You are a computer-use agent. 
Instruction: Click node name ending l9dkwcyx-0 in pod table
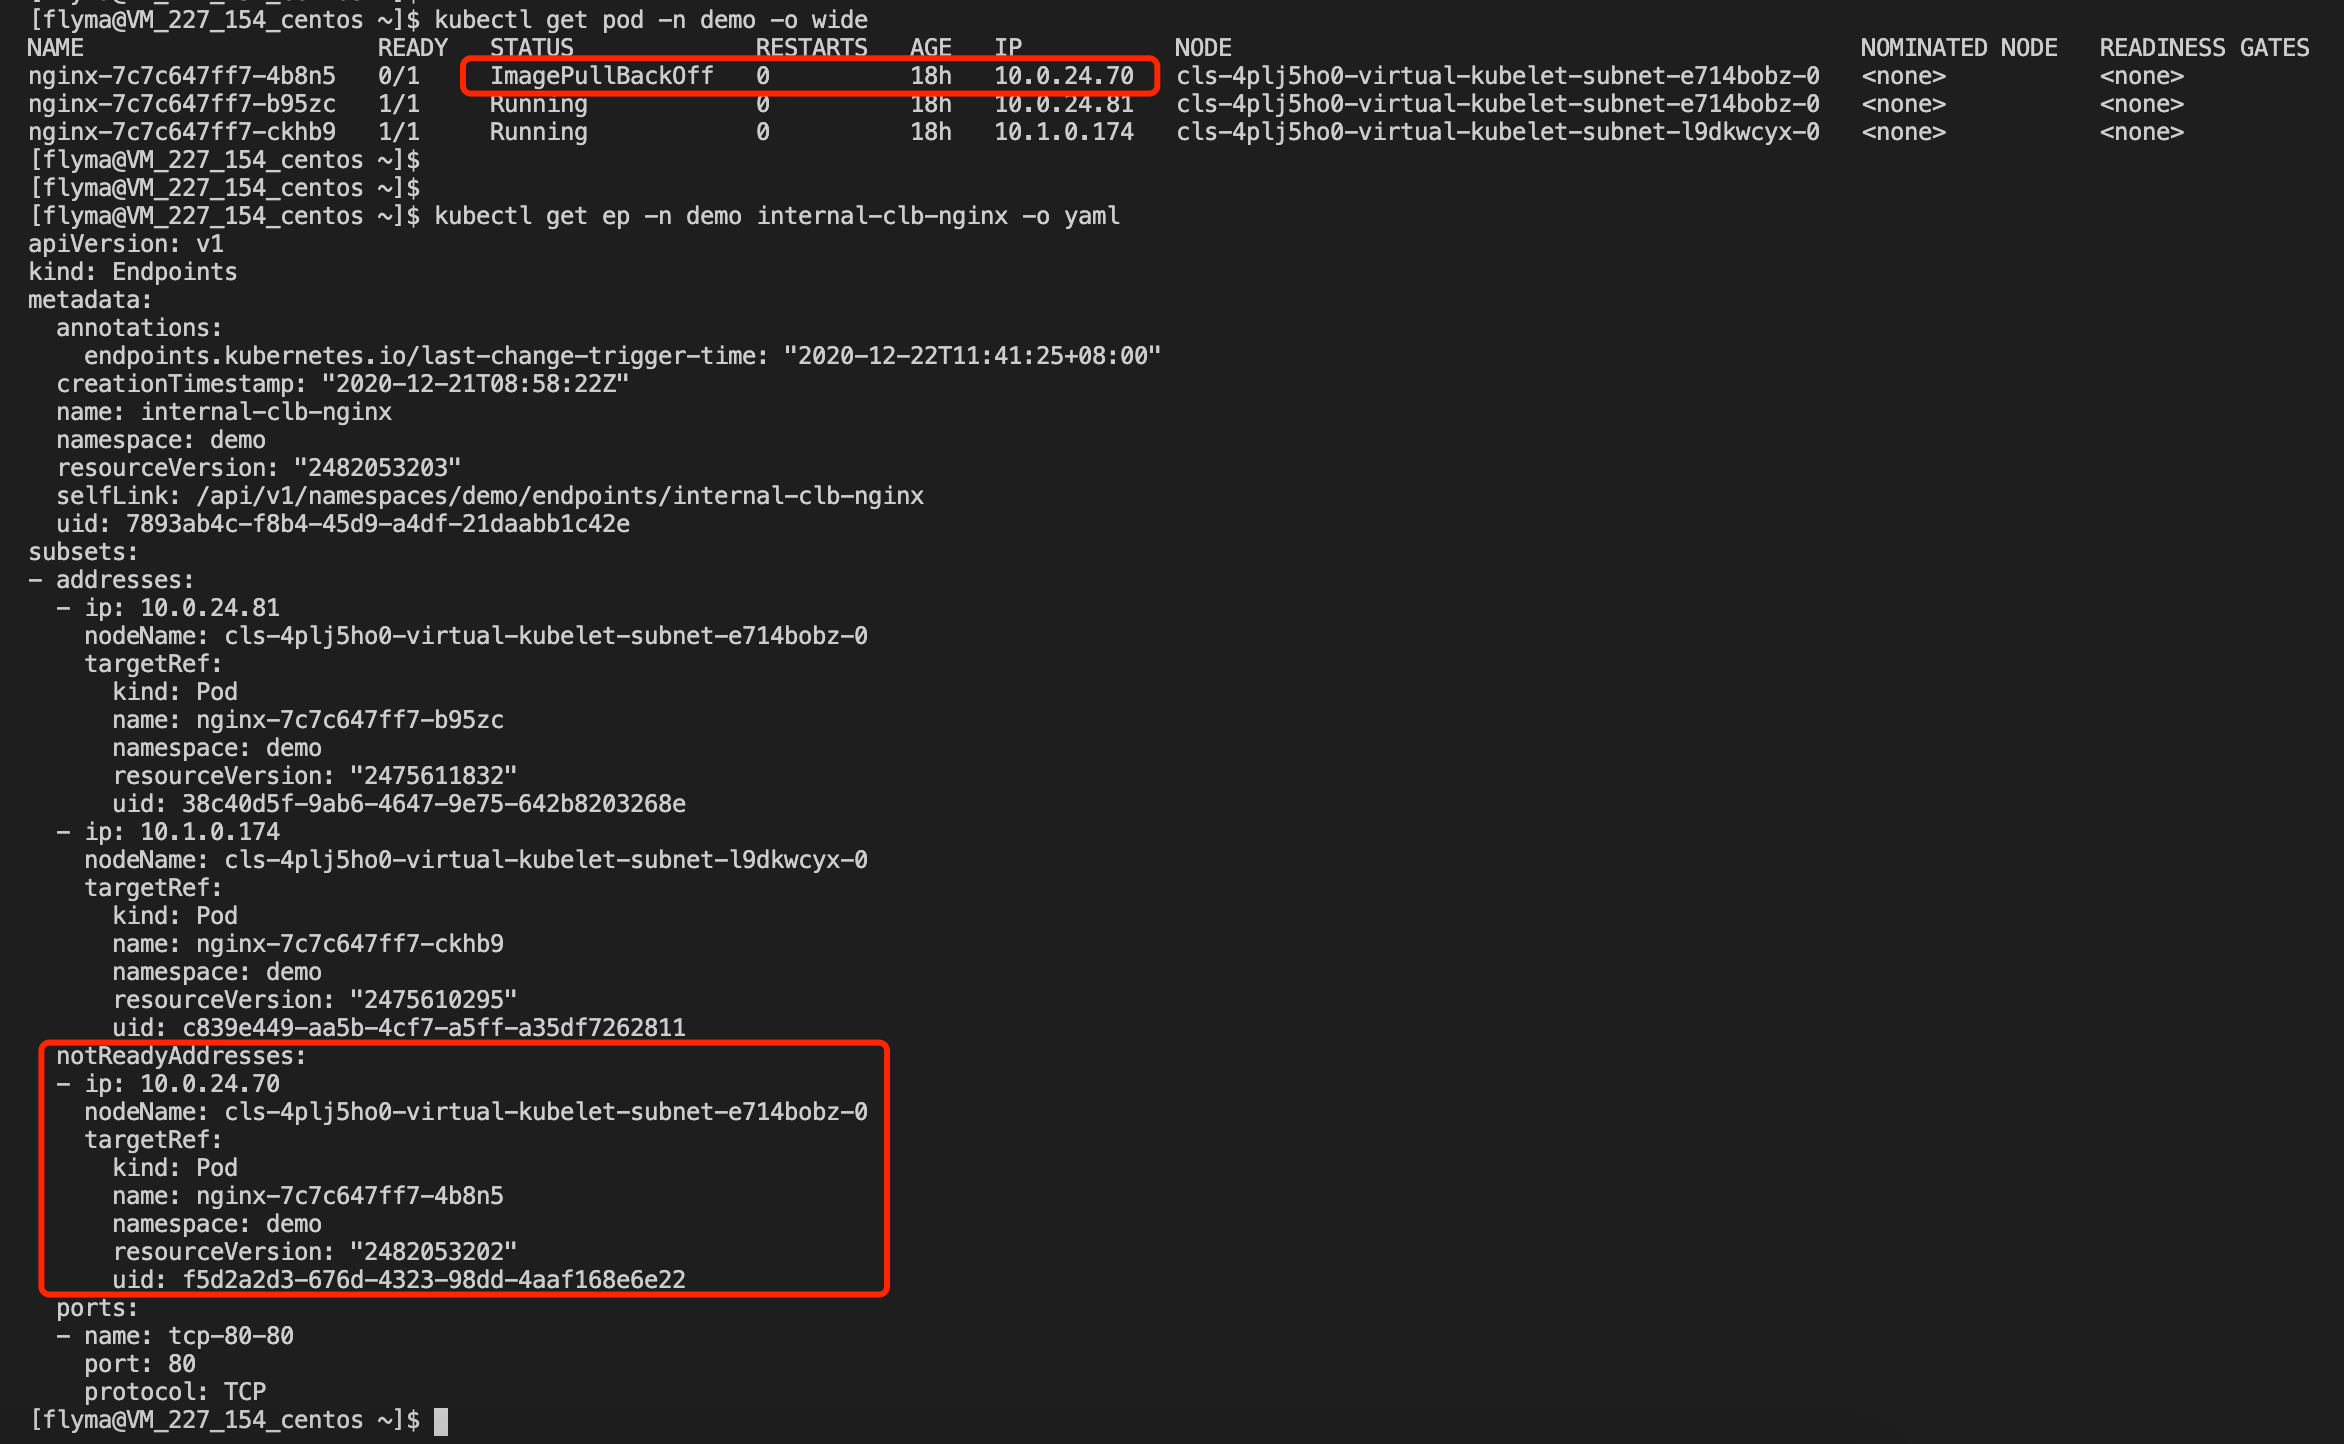[x=1497, y=132]
